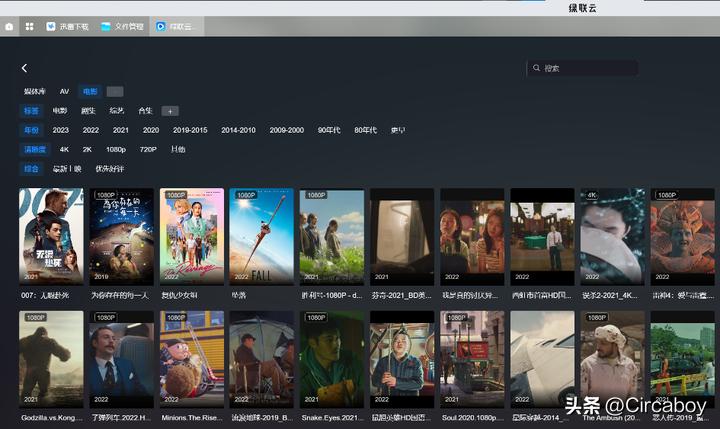
Task: Open The Ambush poster
Action: pyautogui.click(x=613, y=359)
